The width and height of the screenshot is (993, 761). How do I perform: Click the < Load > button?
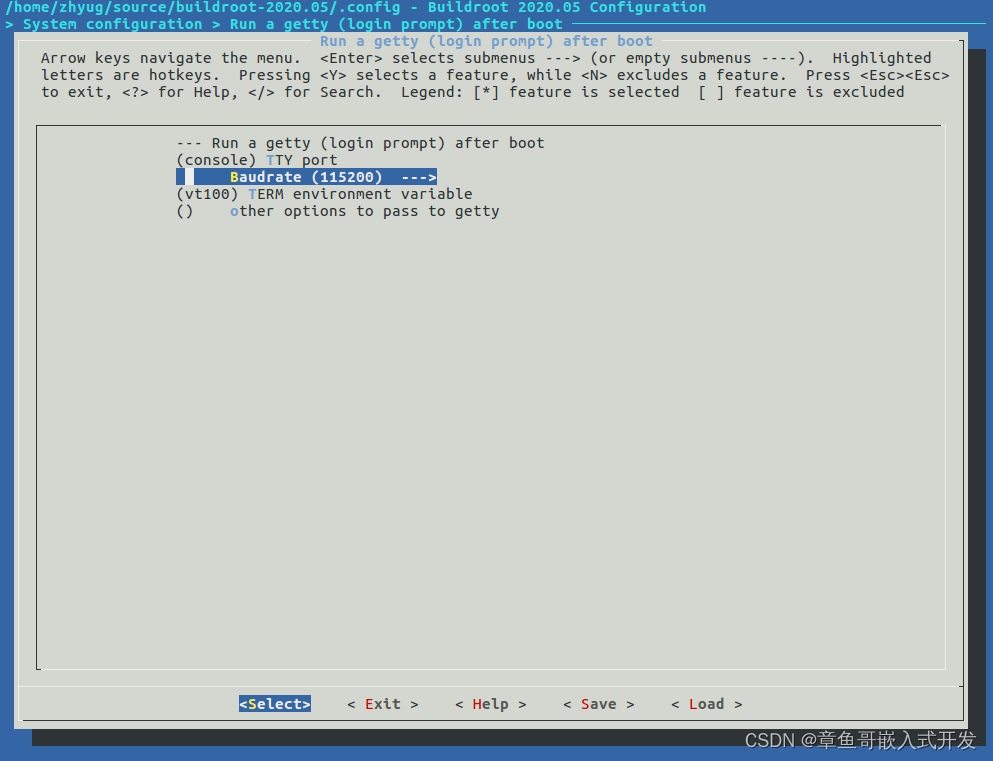pyautogui.click(x=707, y=703)
